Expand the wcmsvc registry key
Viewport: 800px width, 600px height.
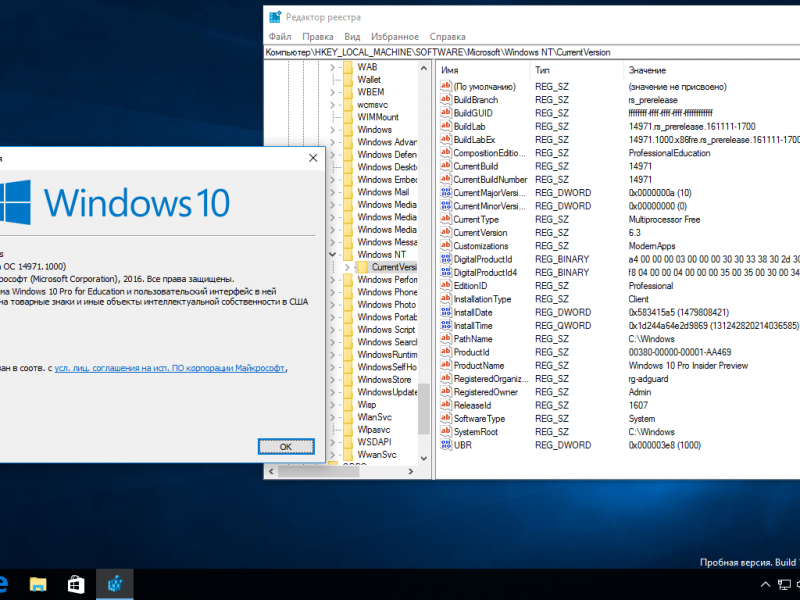333,105
